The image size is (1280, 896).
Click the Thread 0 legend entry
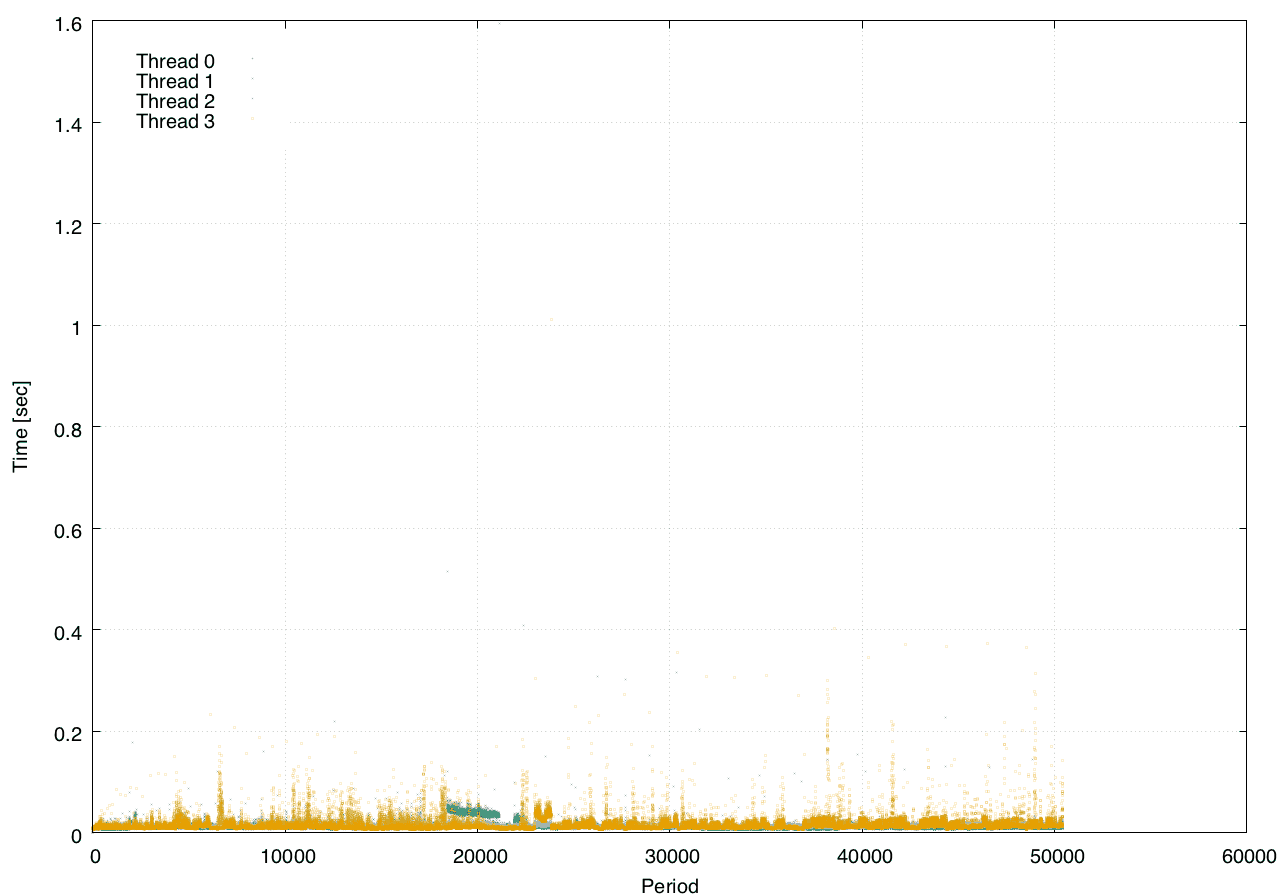point(175,61)
